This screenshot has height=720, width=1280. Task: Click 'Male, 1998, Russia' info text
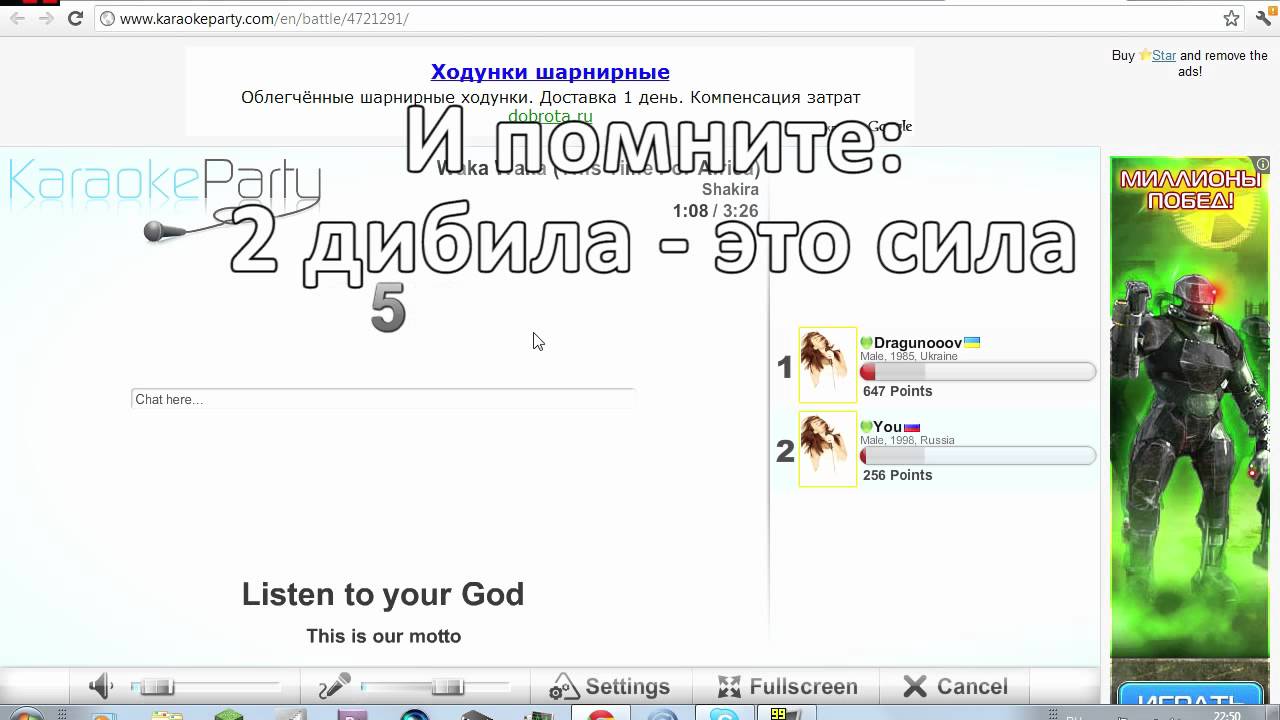pyautogui.click(x=907, y=441)
